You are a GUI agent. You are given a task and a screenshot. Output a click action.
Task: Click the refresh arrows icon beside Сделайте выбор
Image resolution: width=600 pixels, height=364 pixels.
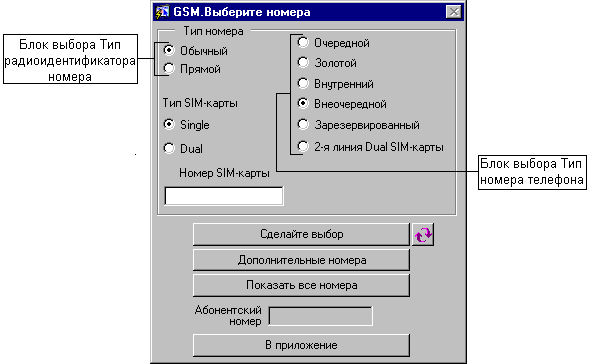tap(423, 234)
